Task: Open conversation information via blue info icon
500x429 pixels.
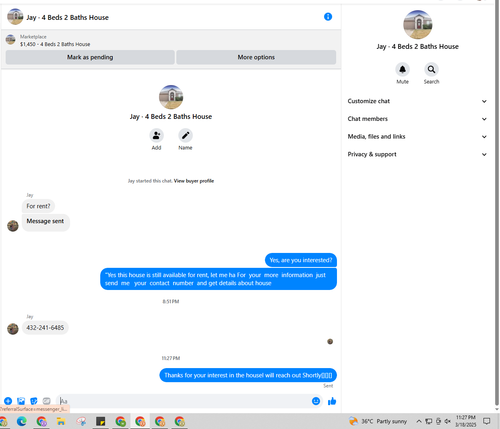Action: pos(328,17)
